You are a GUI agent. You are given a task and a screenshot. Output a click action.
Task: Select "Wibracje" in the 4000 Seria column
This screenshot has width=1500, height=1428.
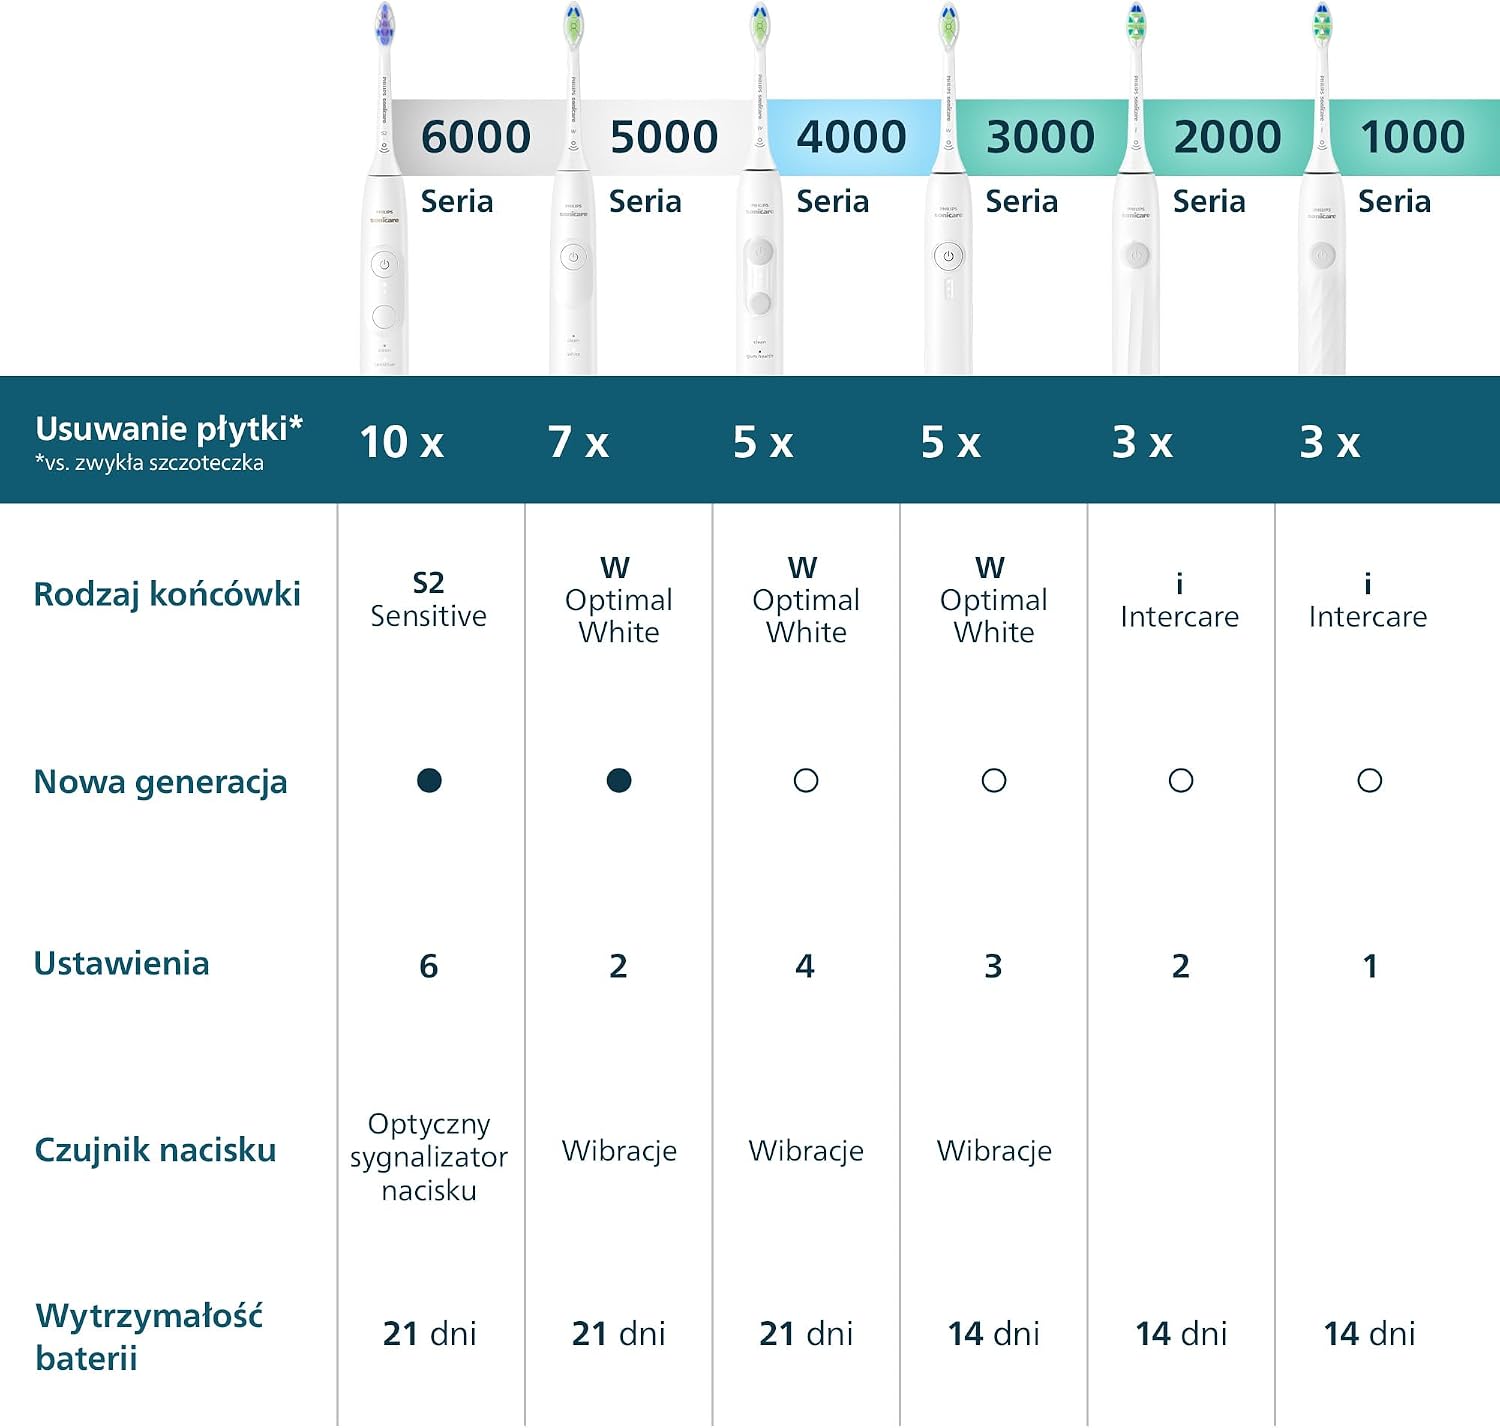click(x=806, y=1151)
